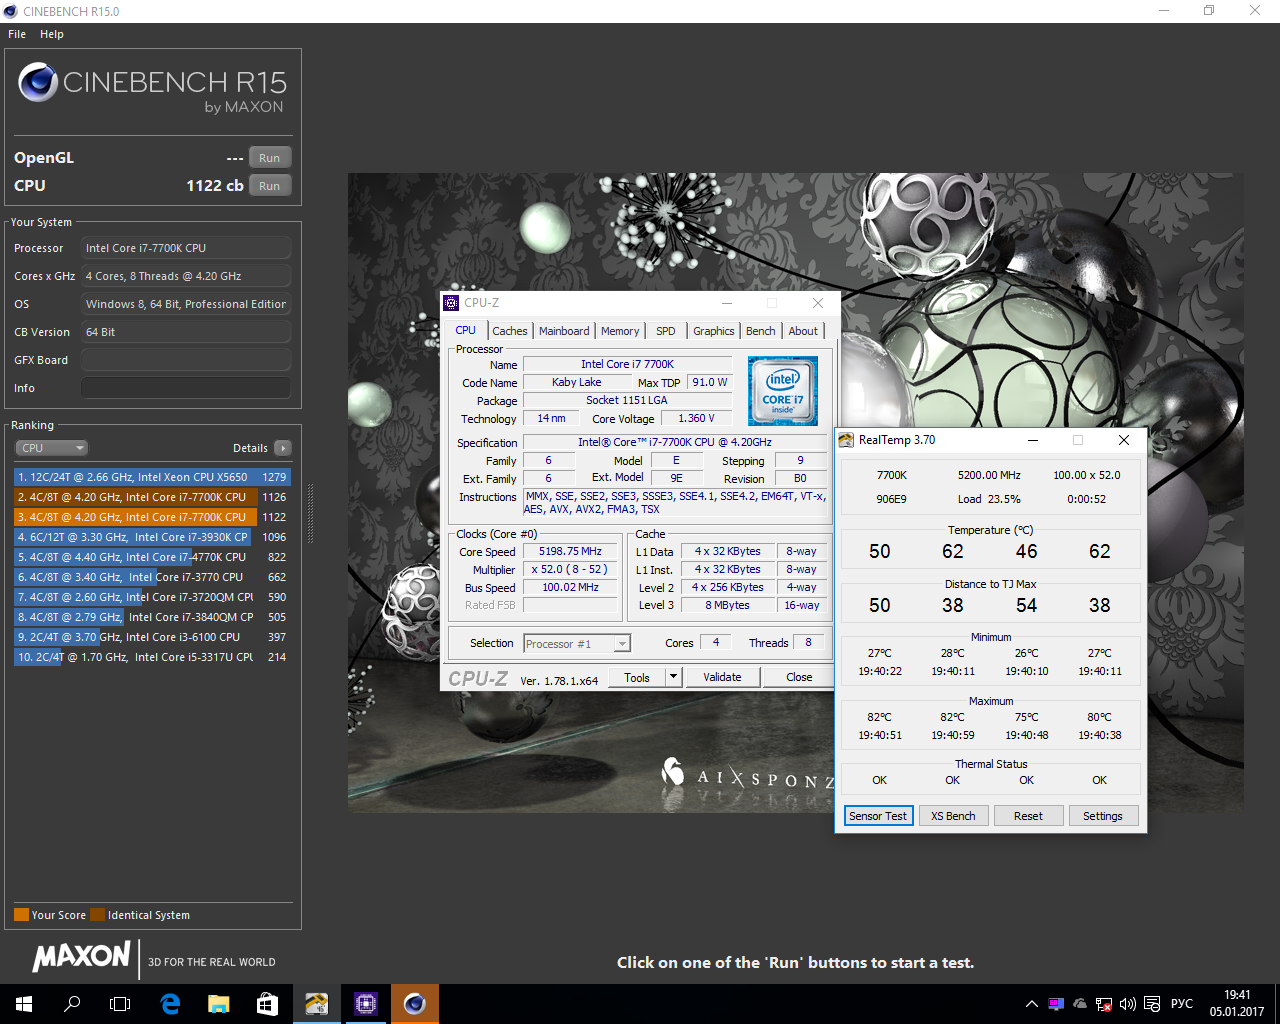
Task: Run the OpenGL benchmark
Action: coord(270,158)
